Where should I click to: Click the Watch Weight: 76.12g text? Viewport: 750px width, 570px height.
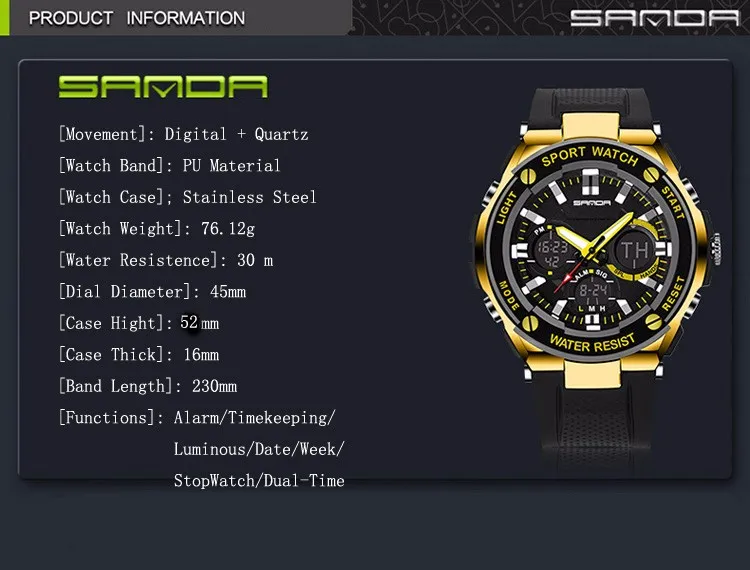coord(157,229)
